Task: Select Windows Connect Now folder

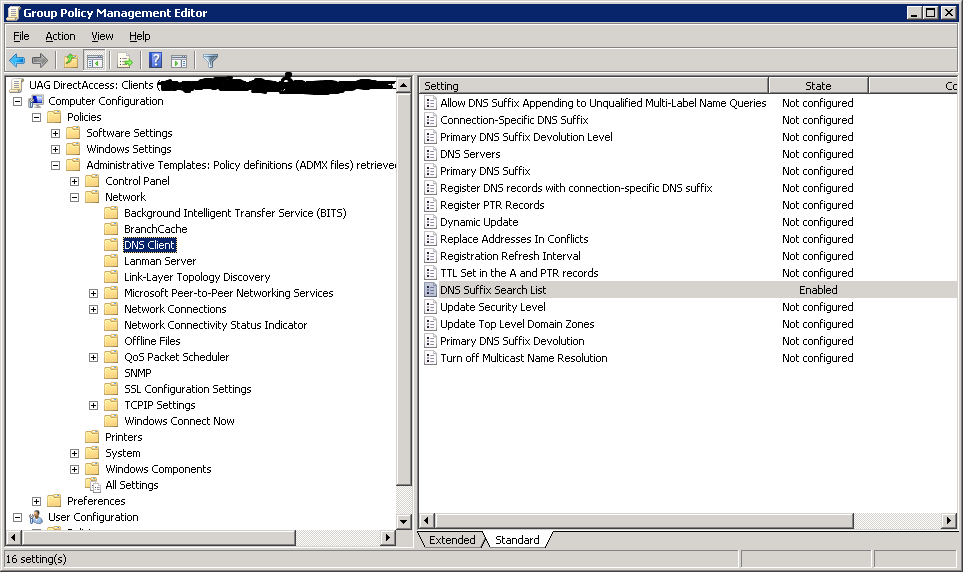Action: tap(179, 421)
